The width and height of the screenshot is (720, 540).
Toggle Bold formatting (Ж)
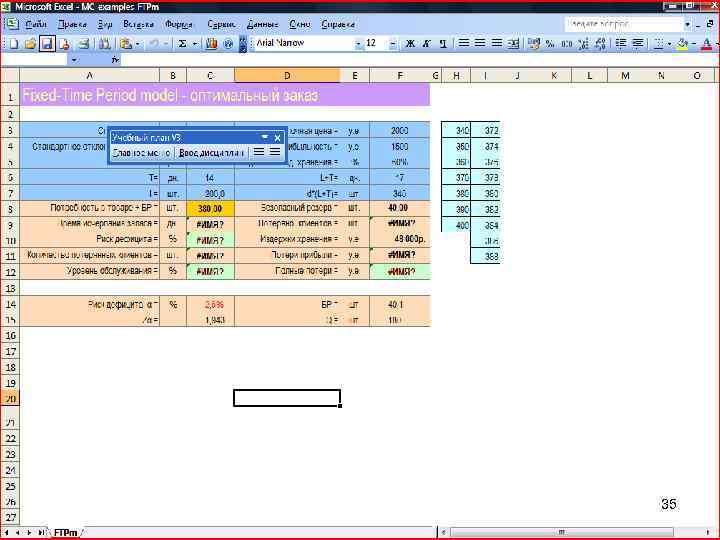coord(410,44)
